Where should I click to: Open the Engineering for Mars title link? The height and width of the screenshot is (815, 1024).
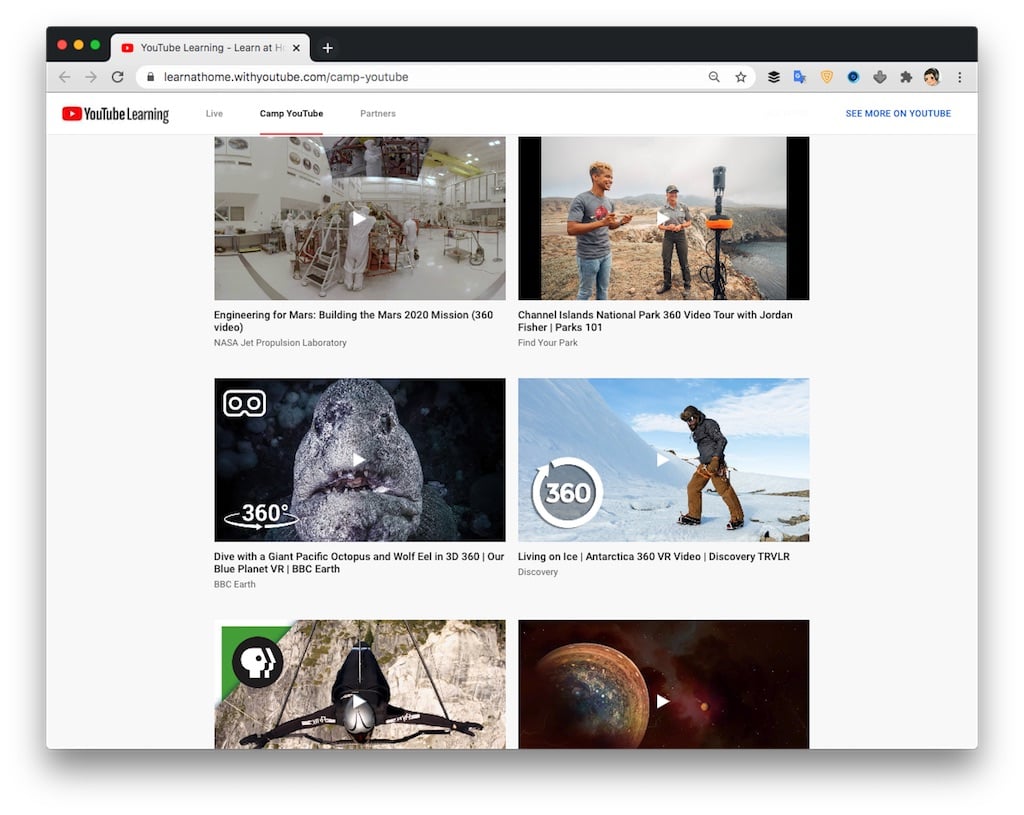point(353,321)
